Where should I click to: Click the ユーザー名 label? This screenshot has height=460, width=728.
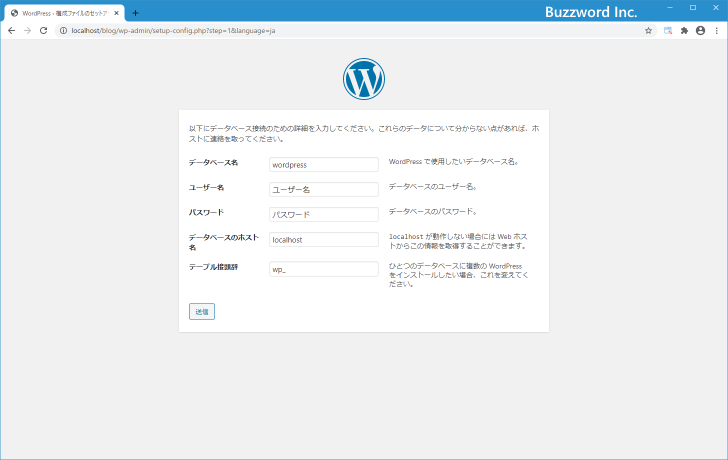(206, 188)
